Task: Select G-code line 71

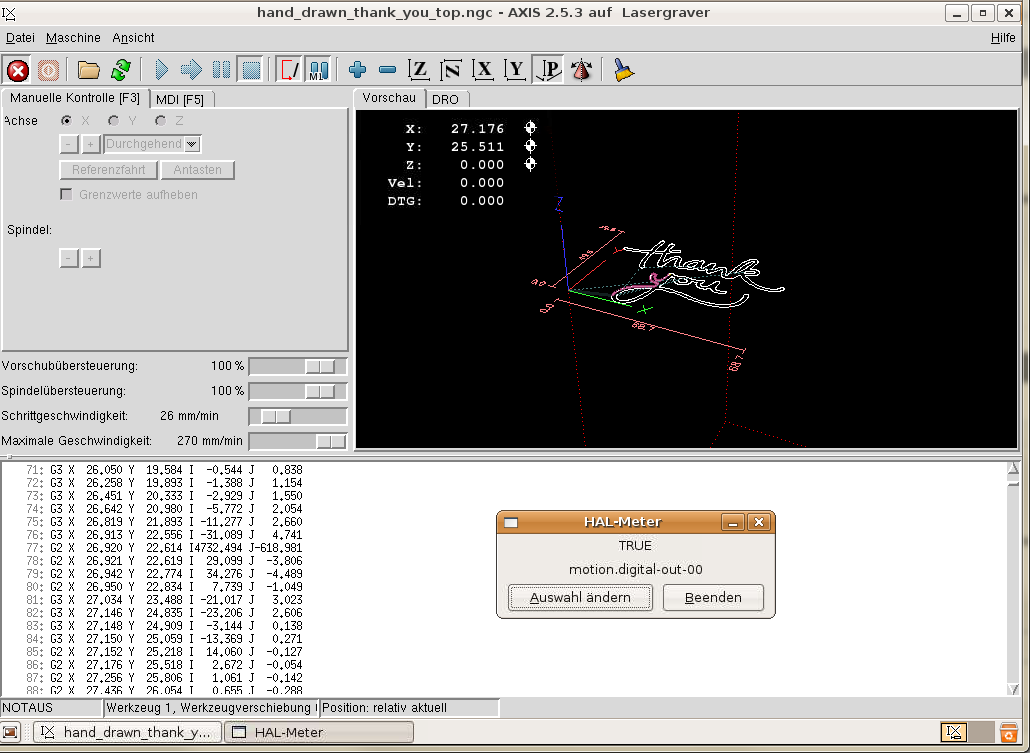Action: (x=164, y=470)
